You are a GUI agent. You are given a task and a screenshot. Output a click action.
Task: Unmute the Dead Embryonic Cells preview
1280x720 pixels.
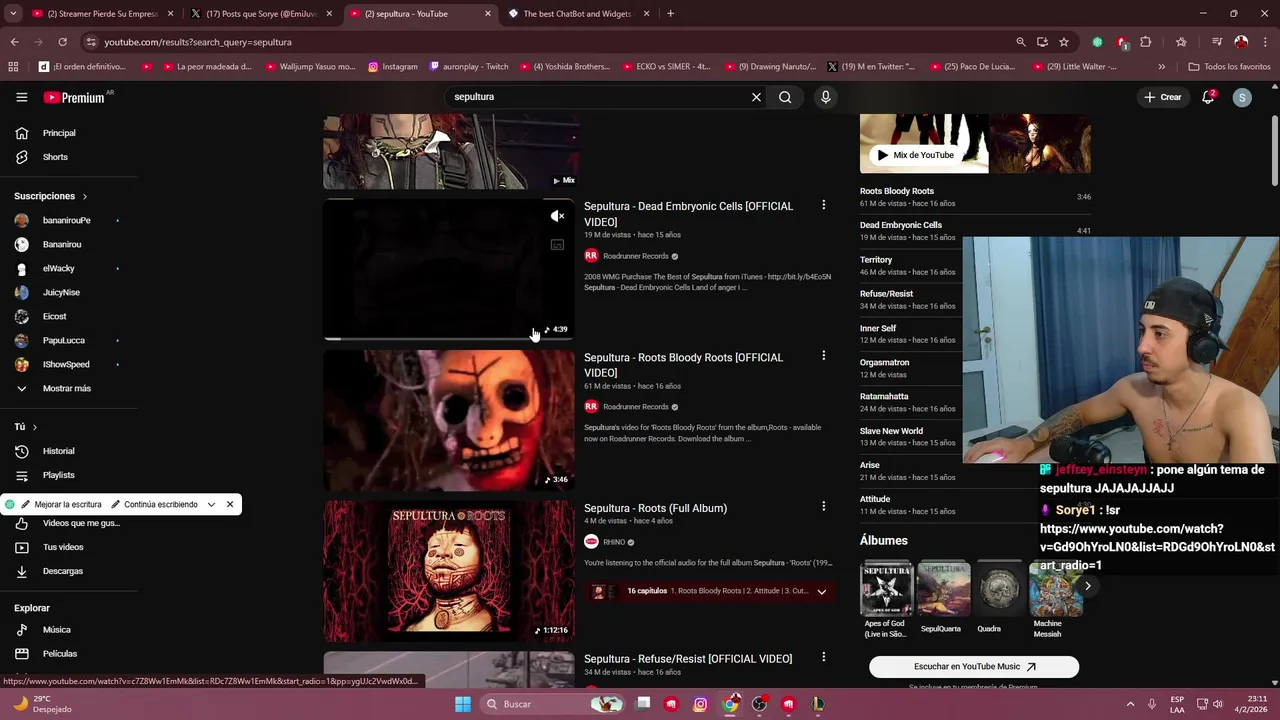pos(557,216)
